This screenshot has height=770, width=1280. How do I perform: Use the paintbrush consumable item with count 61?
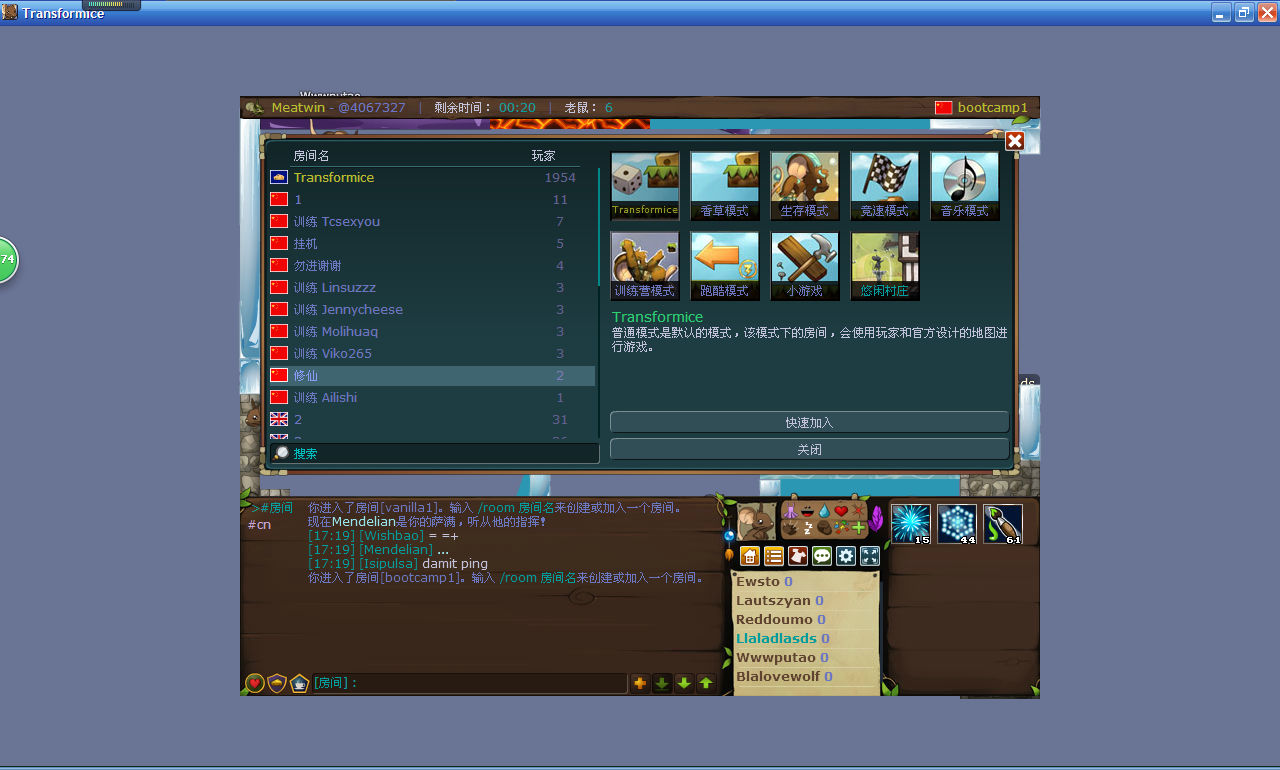click(1003, 524)
